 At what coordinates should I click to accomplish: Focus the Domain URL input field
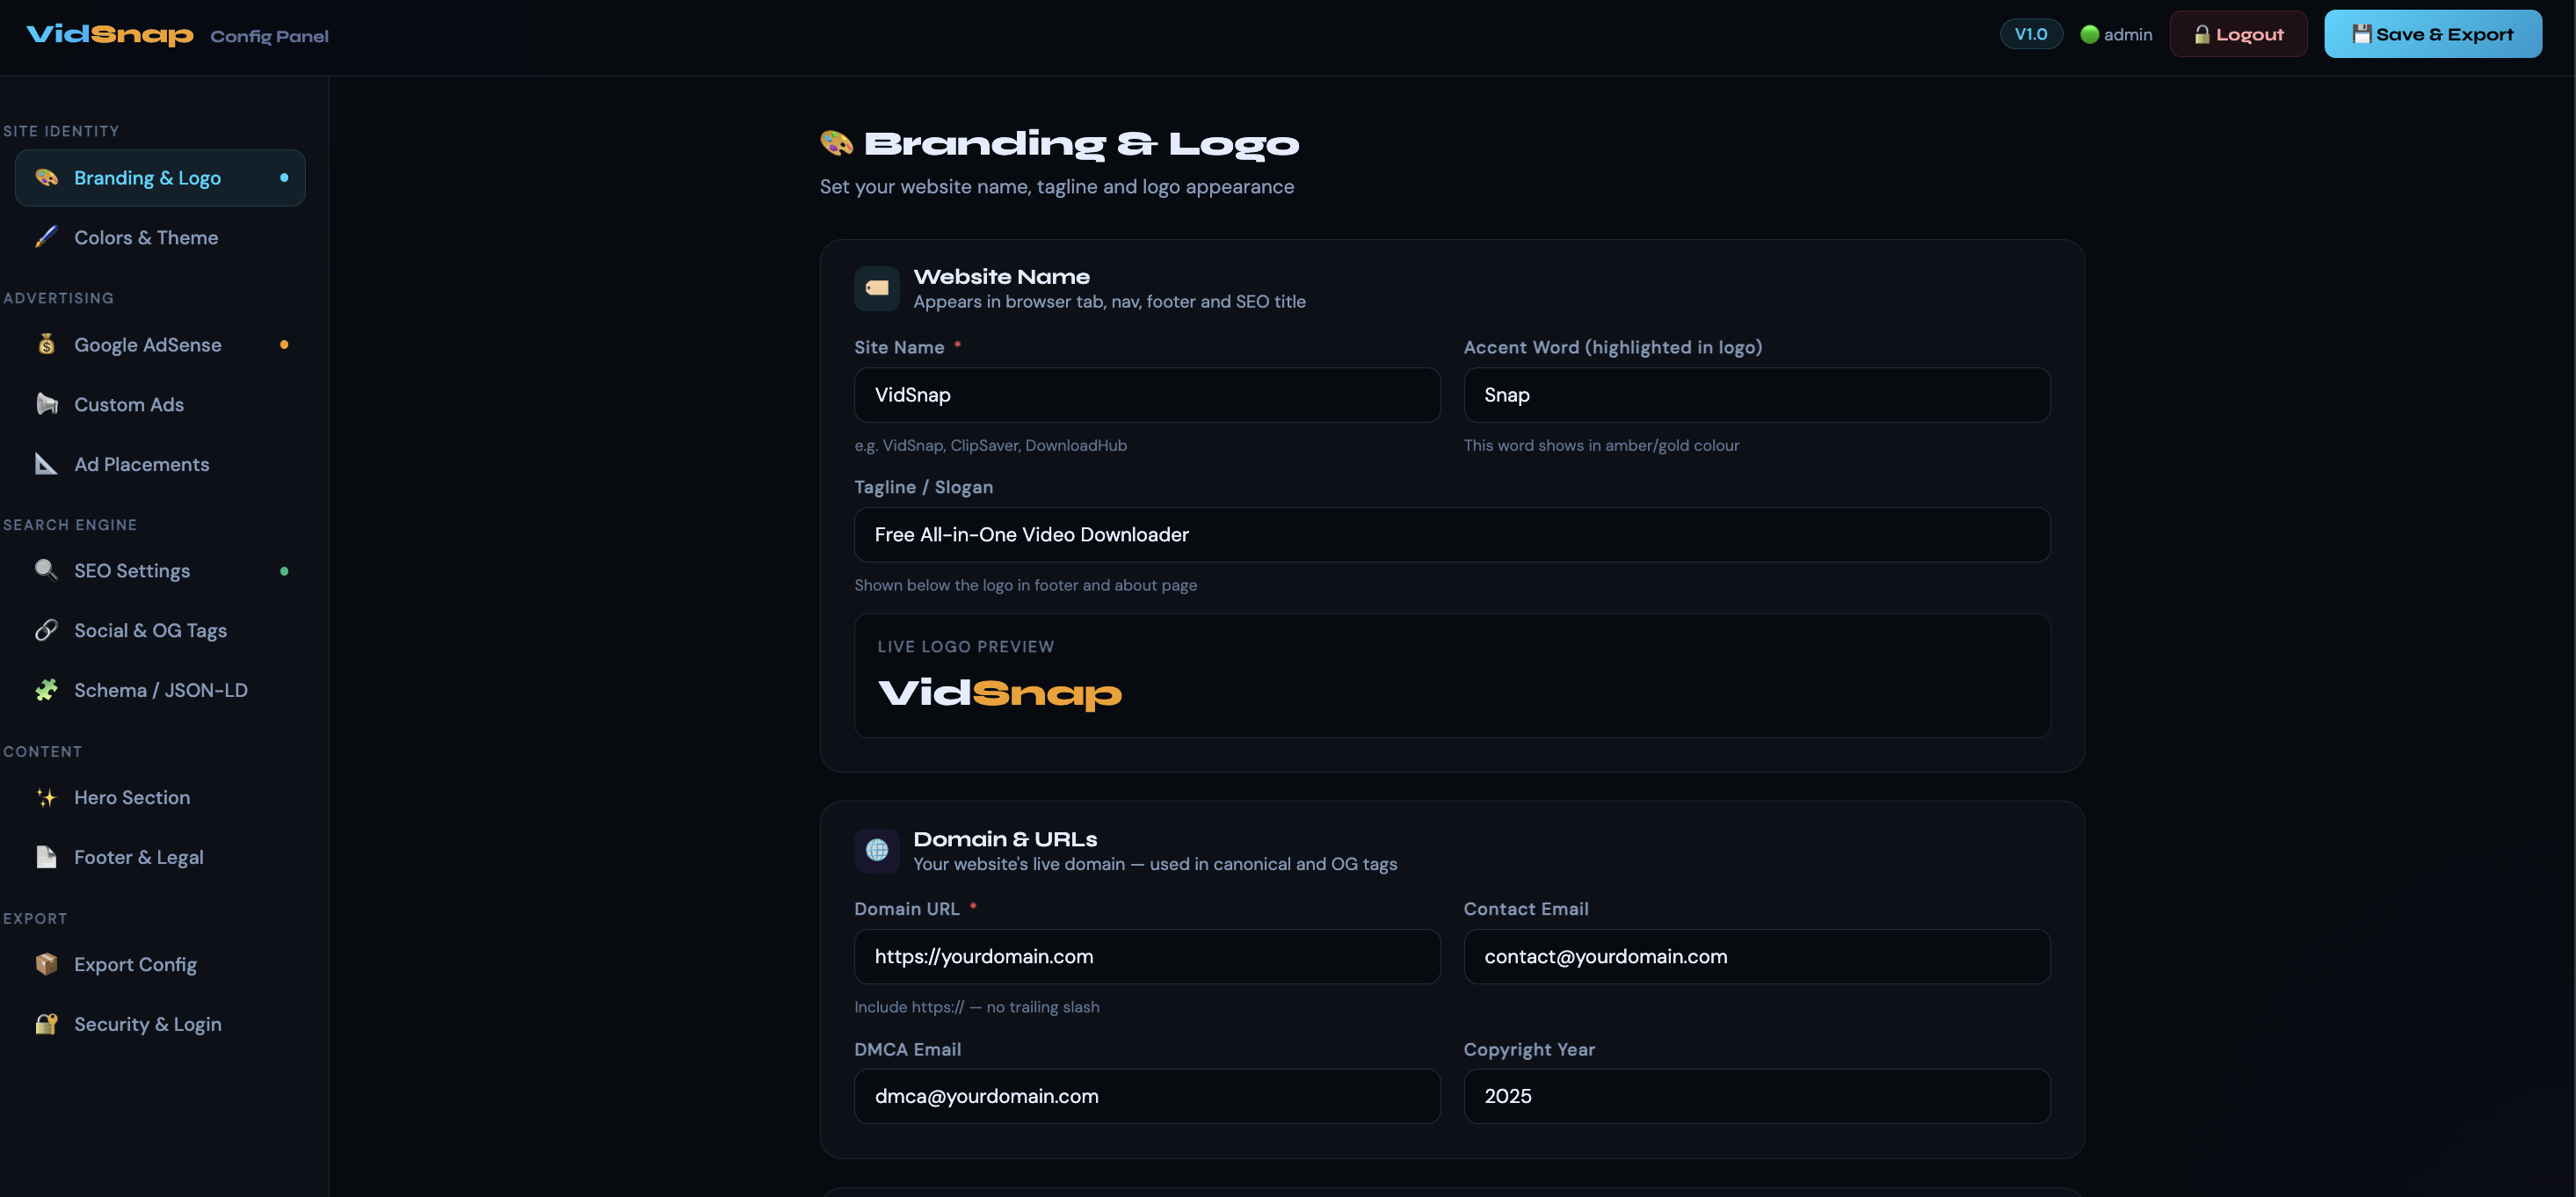[1146, 957]
